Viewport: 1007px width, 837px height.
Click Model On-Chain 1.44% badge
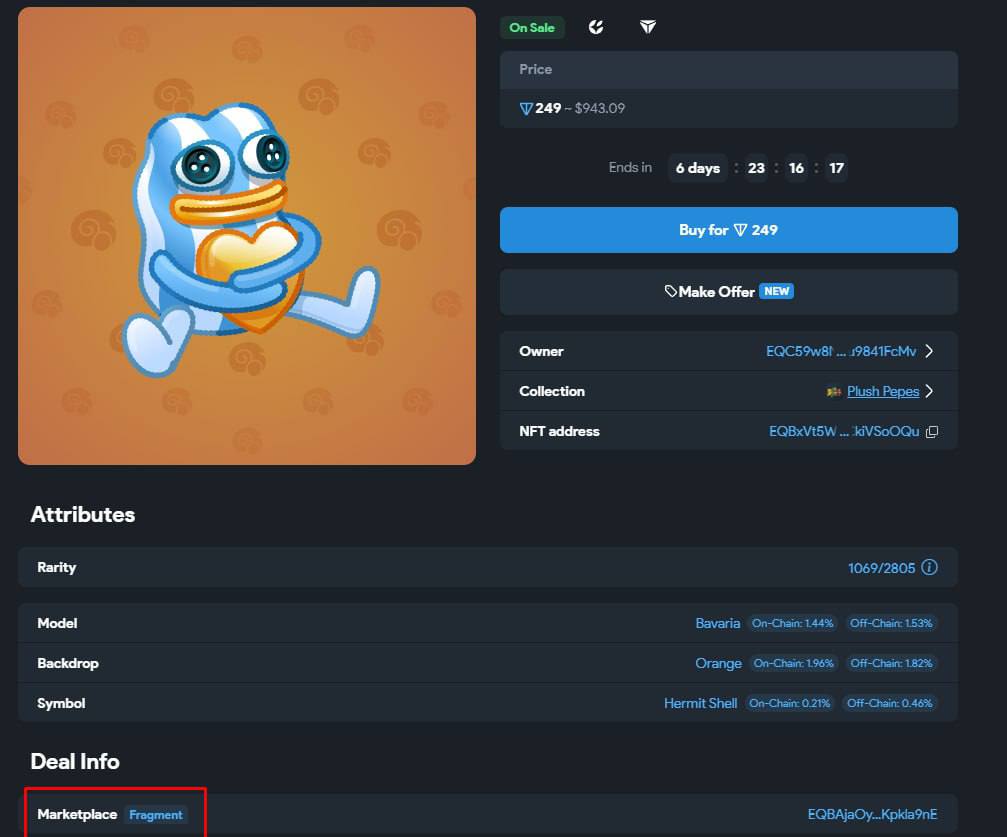792,623
